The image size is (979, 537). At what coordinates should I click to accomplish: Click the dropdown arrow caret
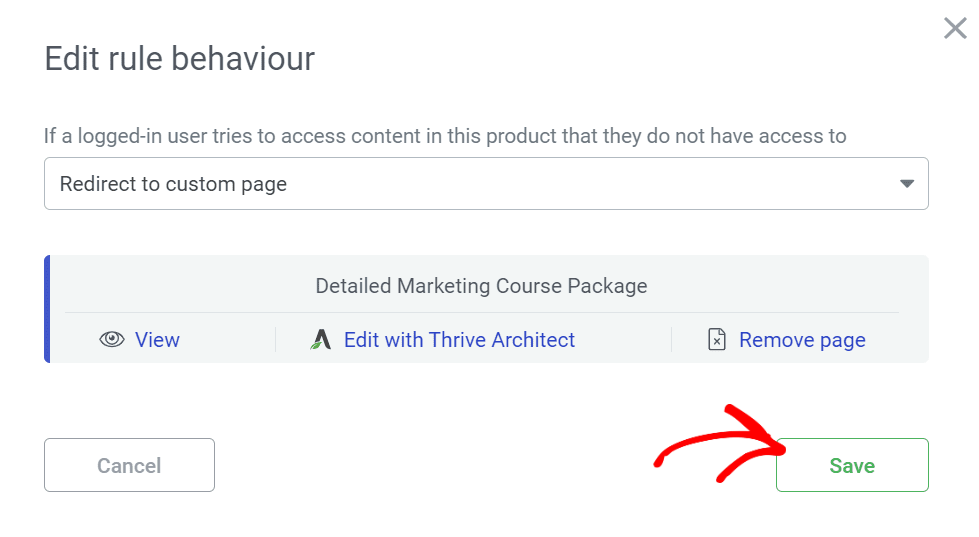pos(907,184)
